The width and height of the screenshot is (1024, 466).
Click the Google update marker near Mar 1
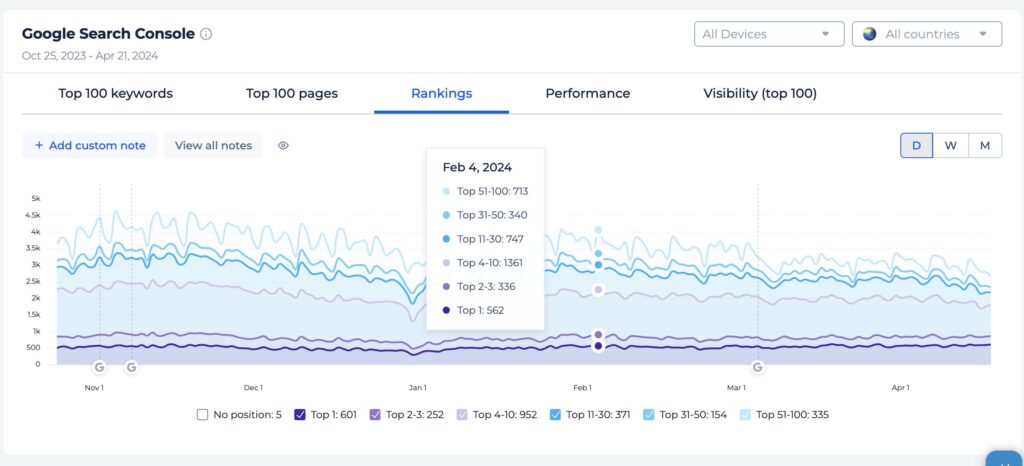pyautogui.click(x=758, y=367)
